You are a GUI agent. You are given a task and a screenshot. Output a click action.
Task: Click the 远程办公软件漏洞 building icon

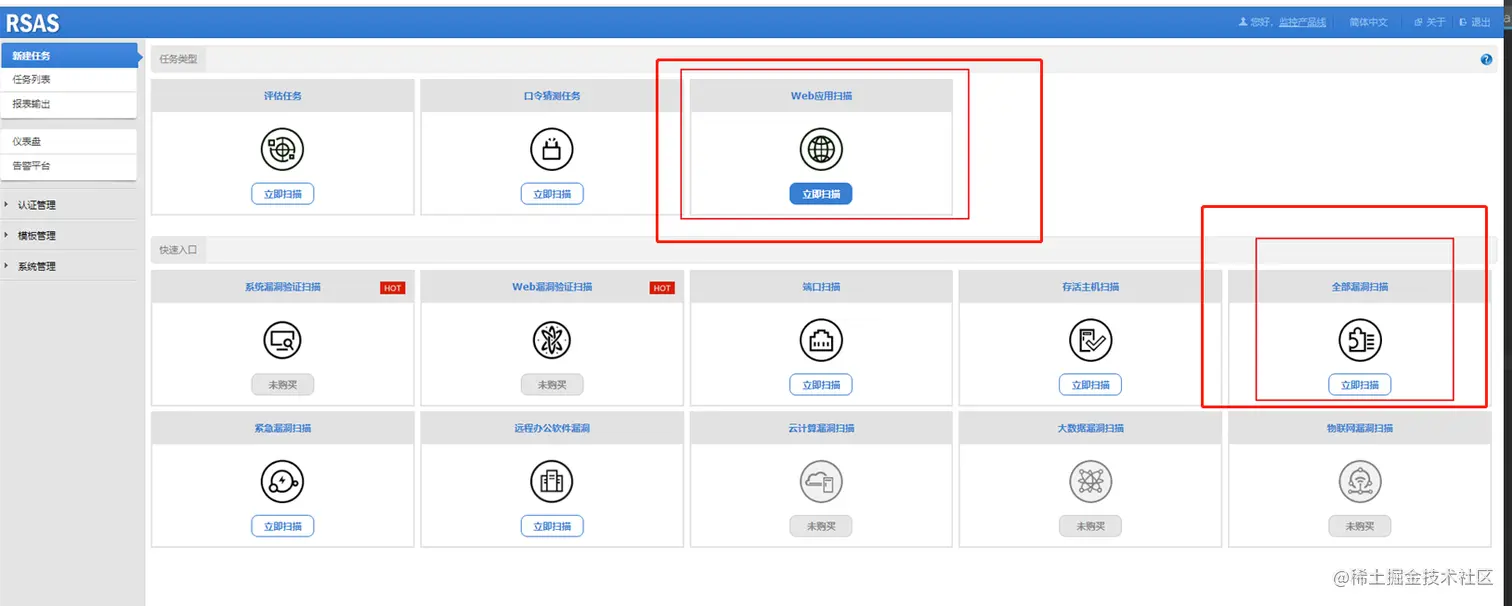[552, 483]
